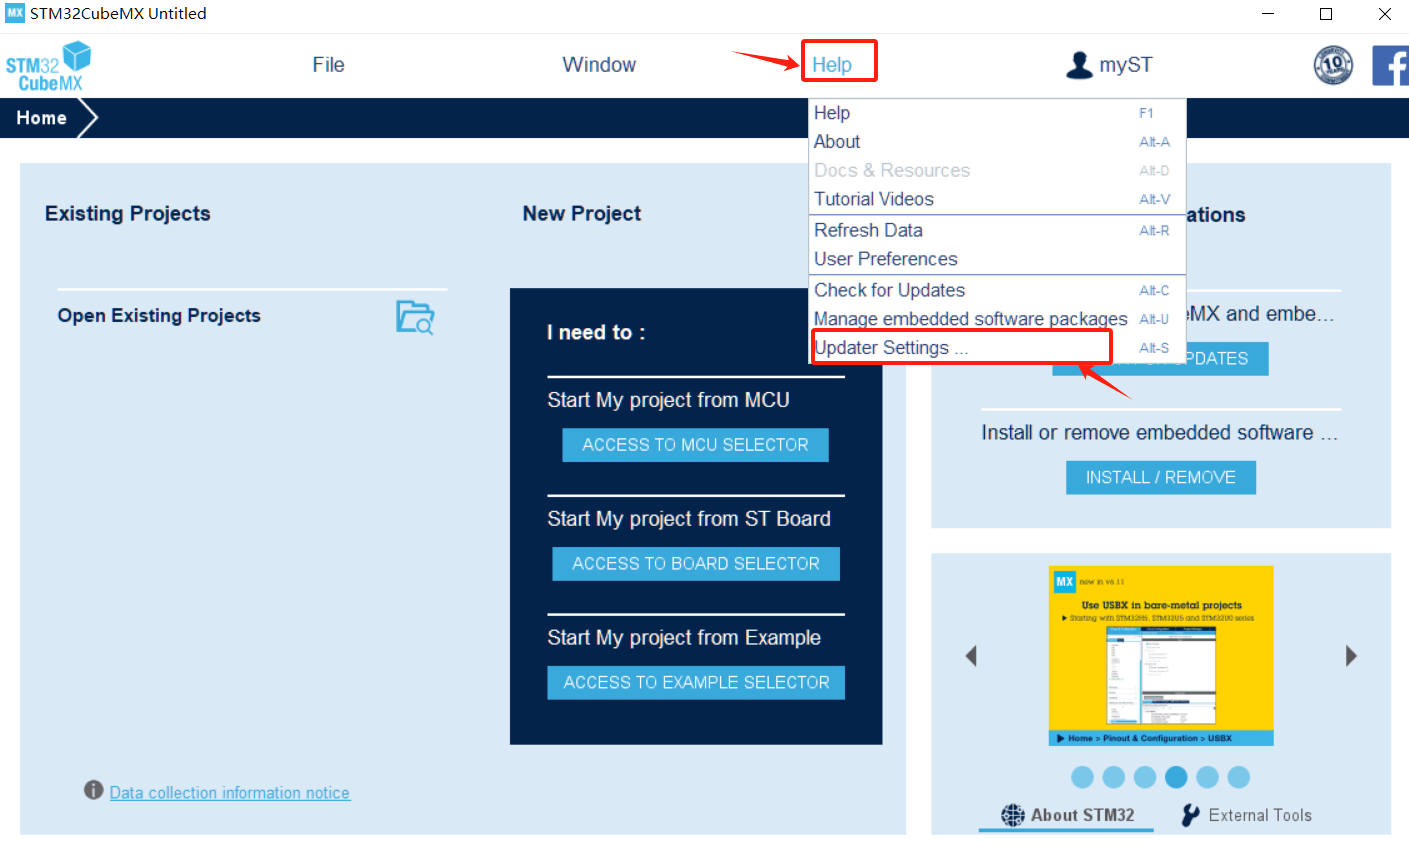The image size is (1409, 846).
Task: Maximize the STM32CubeMX window
Action: [1326, 14]
